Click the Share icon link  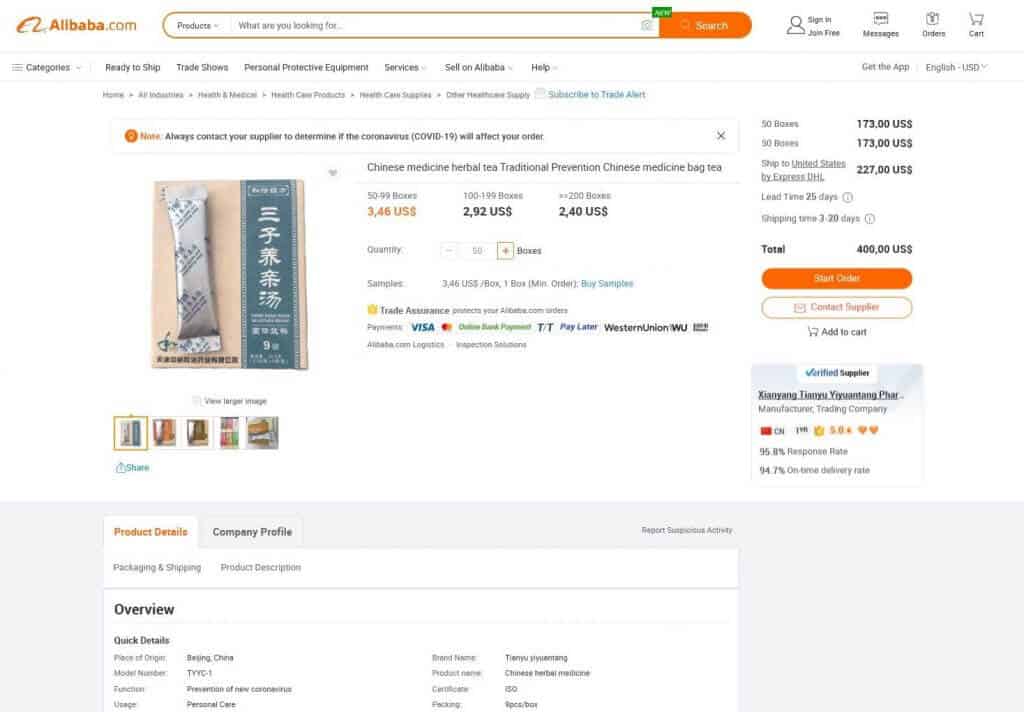[x=132, y=468]
